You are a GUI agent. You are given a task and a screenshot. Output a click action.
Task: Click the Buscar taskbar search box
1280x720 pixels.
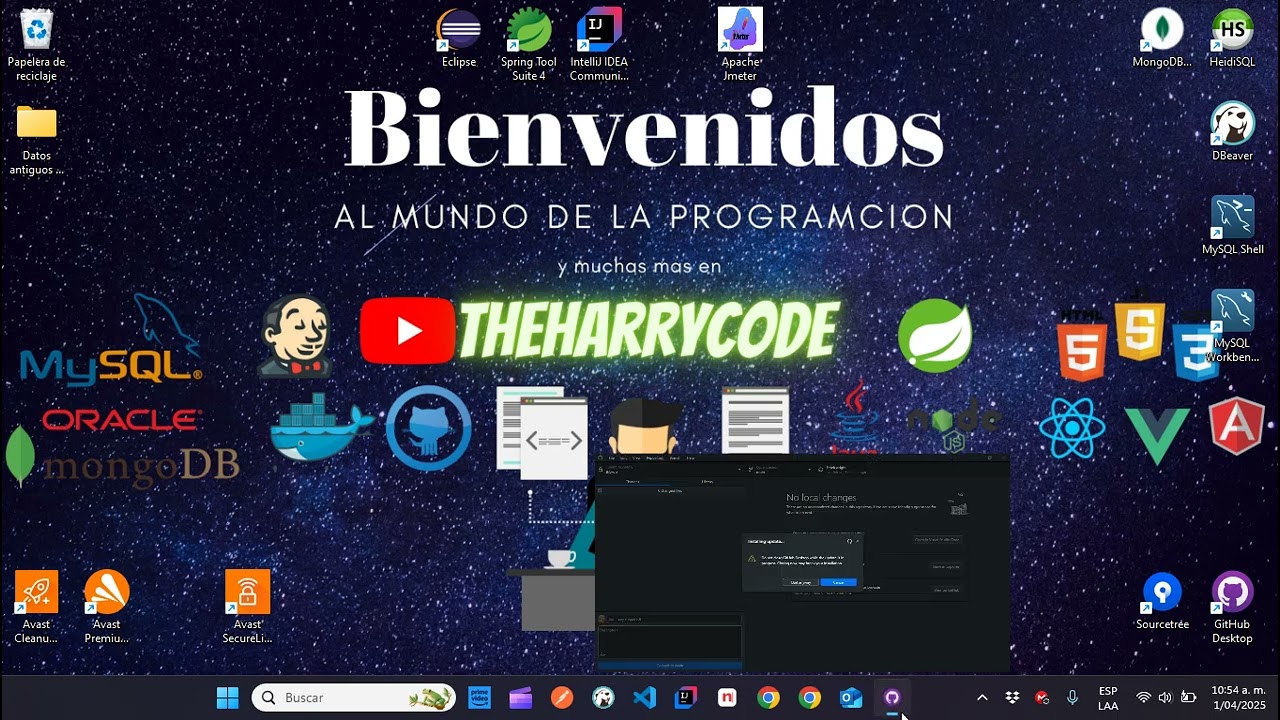pos(354,697)
